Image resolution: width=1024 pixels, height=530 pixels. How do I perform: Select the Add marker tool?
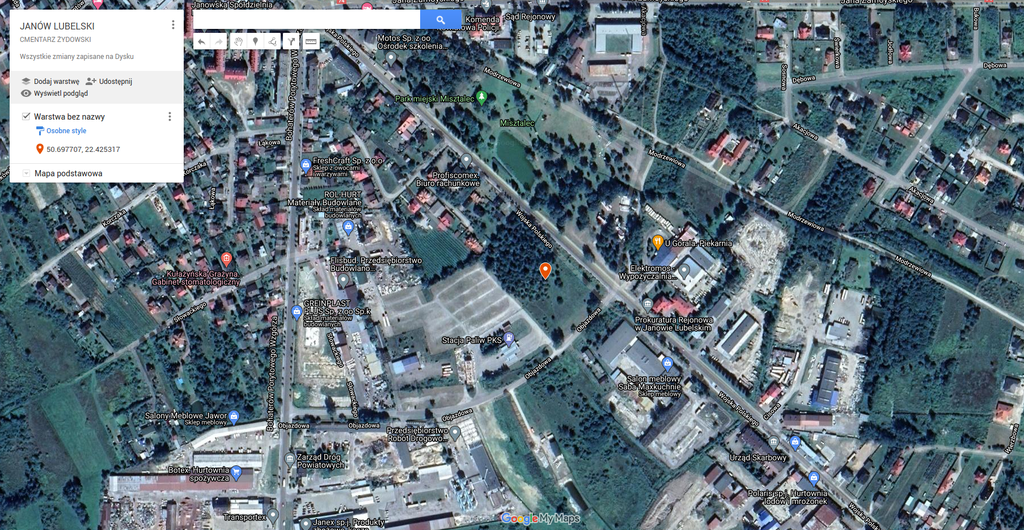click(255, 41)
